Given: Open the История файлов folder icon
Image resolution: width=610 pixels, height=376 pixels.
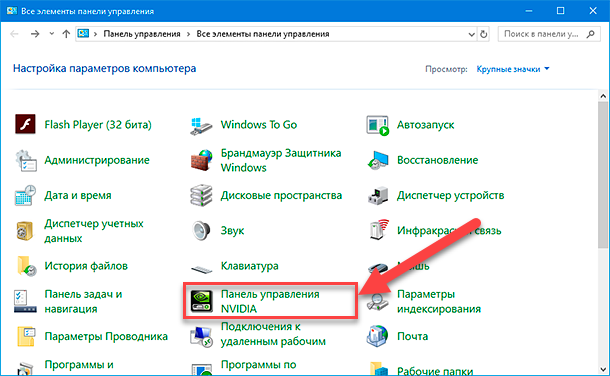Looking at the screenshot, I should [26, 266].
